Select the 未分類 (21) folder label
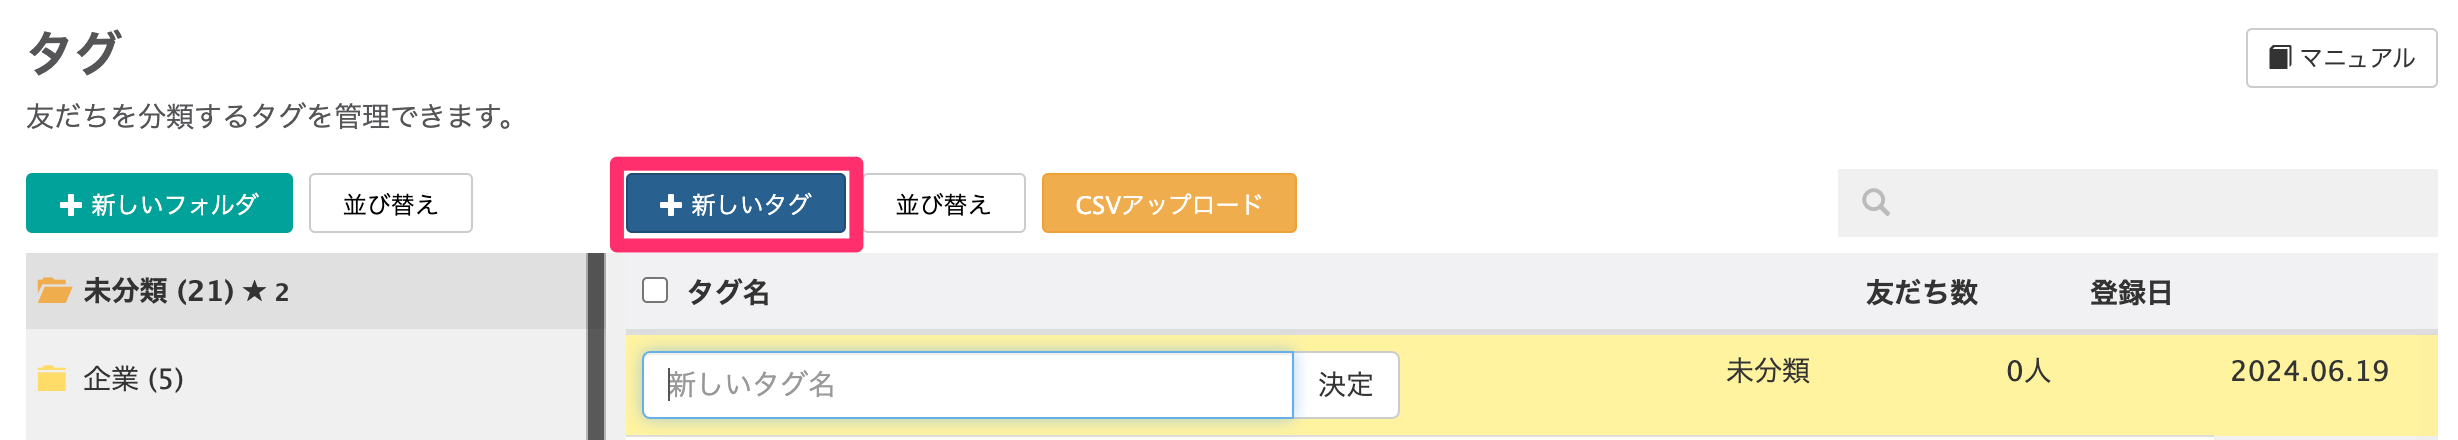Image resolution: width=2458 pixels, height=440 pixels. click(x=158, y=291)
